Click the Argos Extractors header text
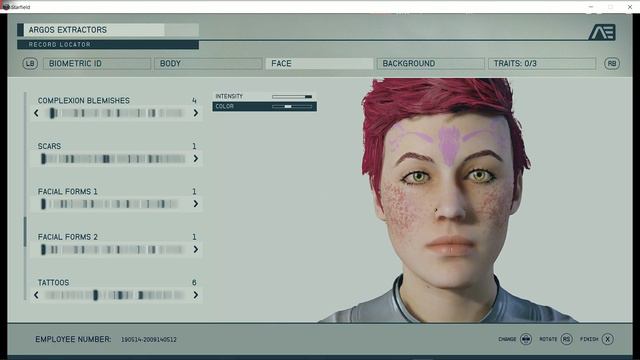This screenshot has height=360, width=640. click(x=68, y=30)
